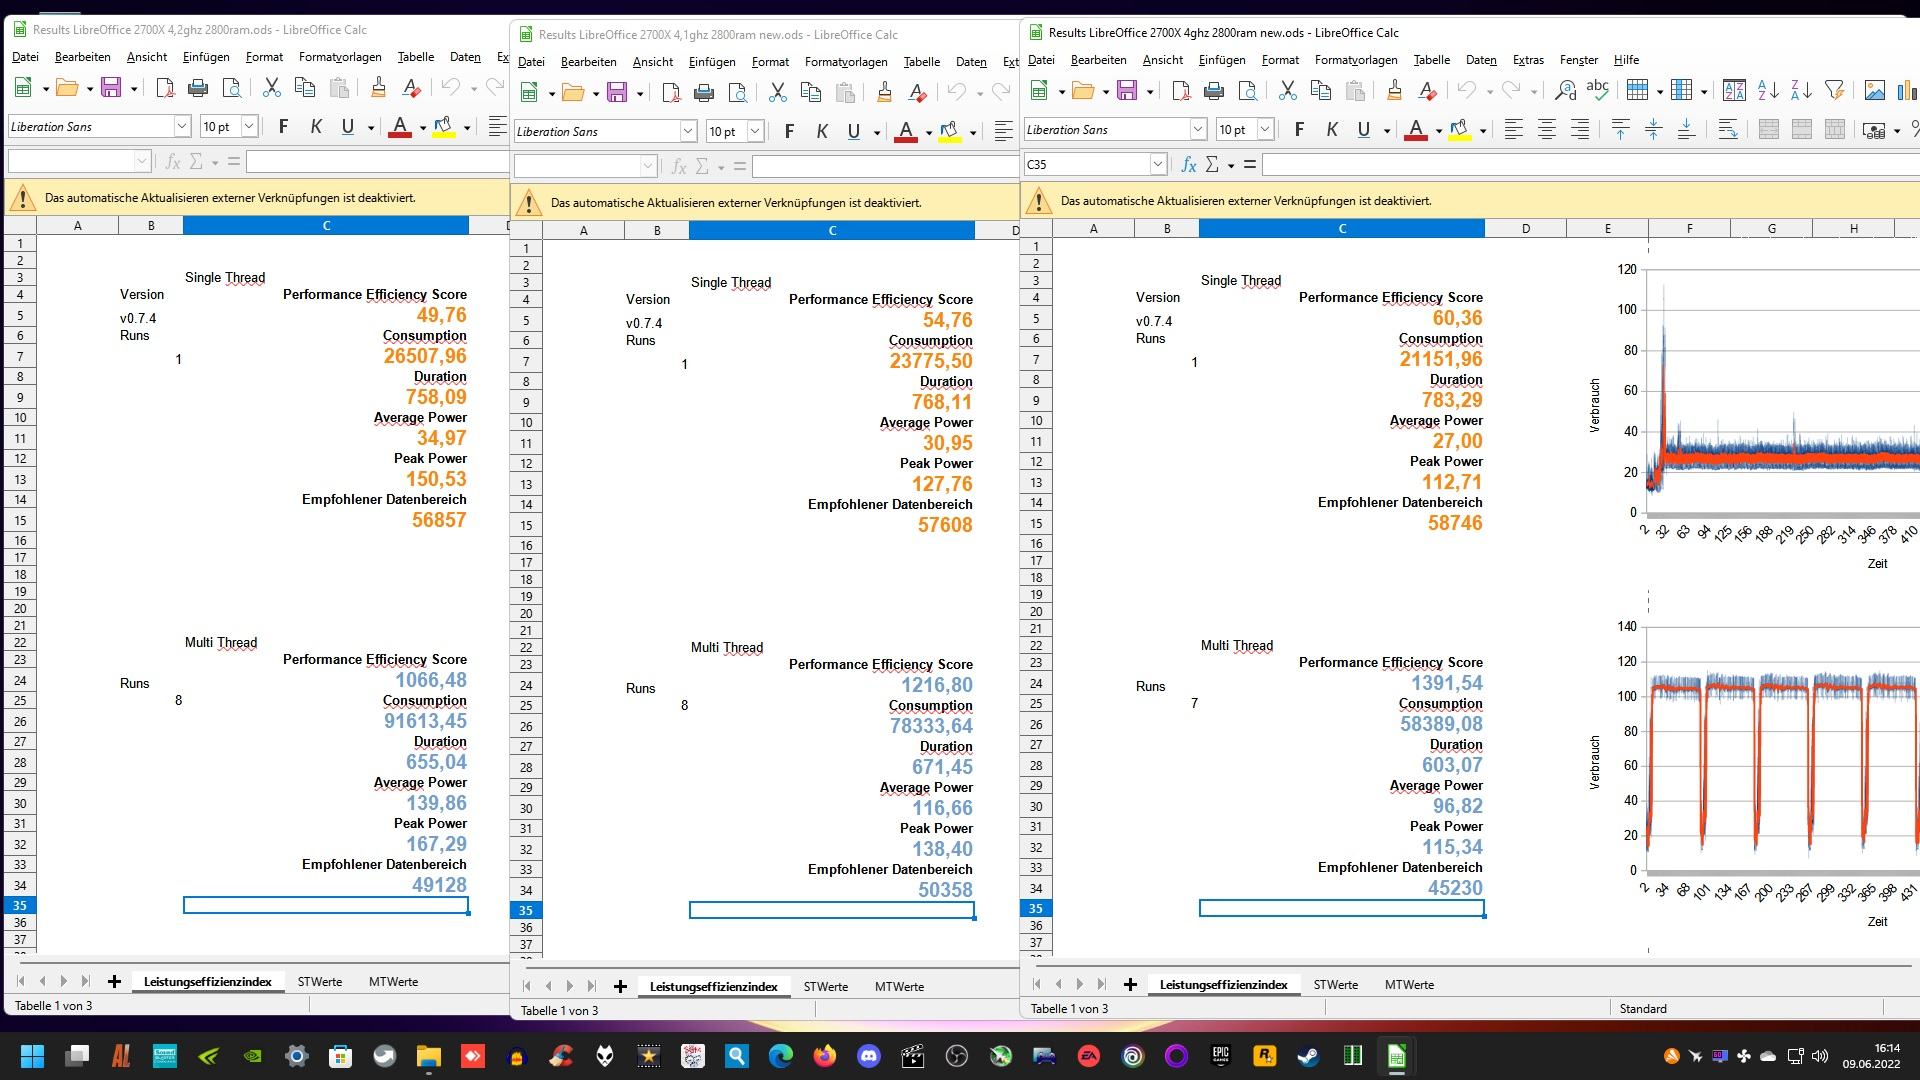Open Windows Start menu
Screen dimensions: 1920x1080
pos(32,1056)
